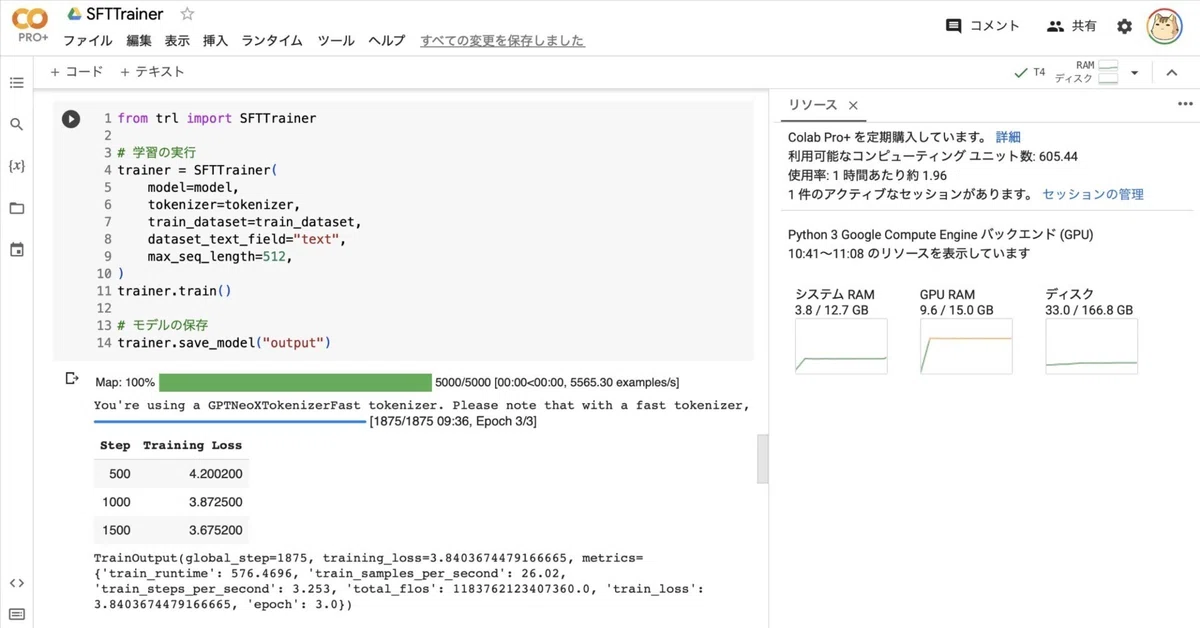This screenshot has height=628, width=1200.
Task: Open the settings gear icon
Action: click(x=1125, y=27)
